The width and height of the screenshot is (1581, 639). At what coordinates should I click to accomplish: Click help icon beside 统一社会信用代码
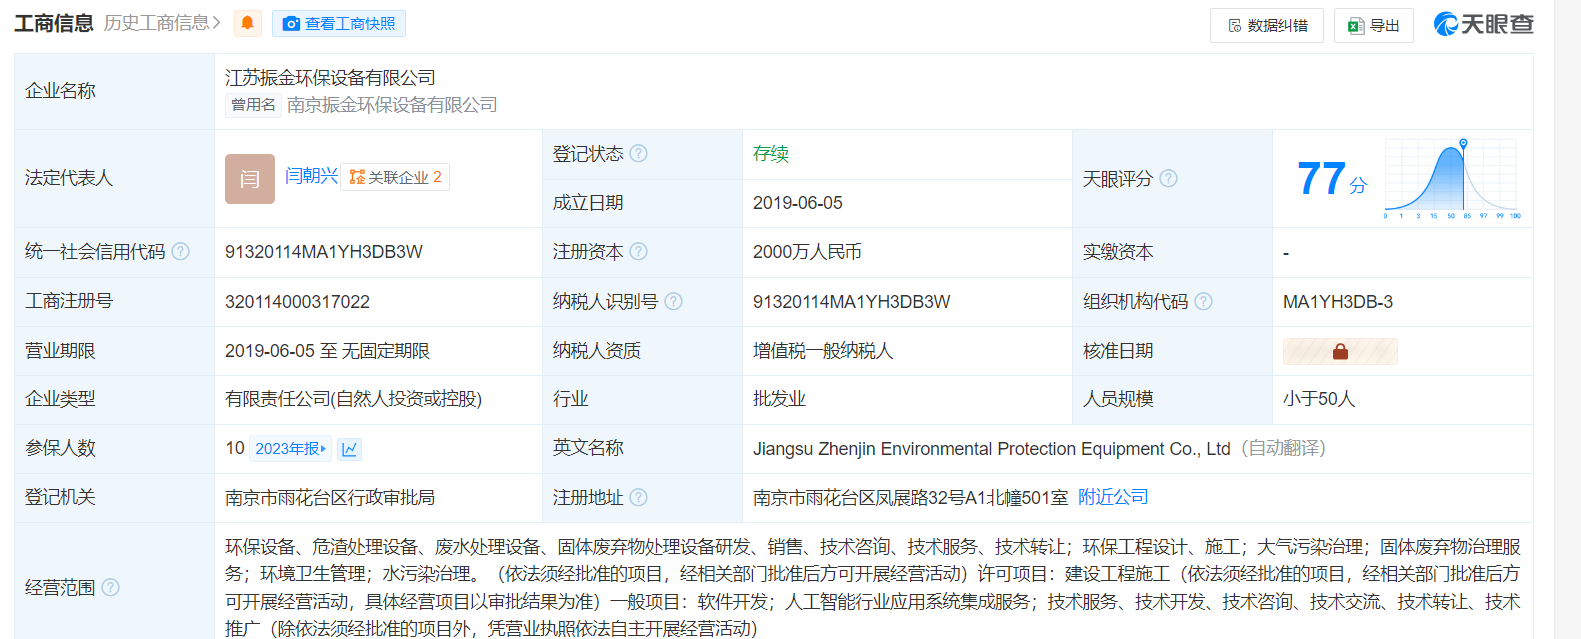coord(180,252)
